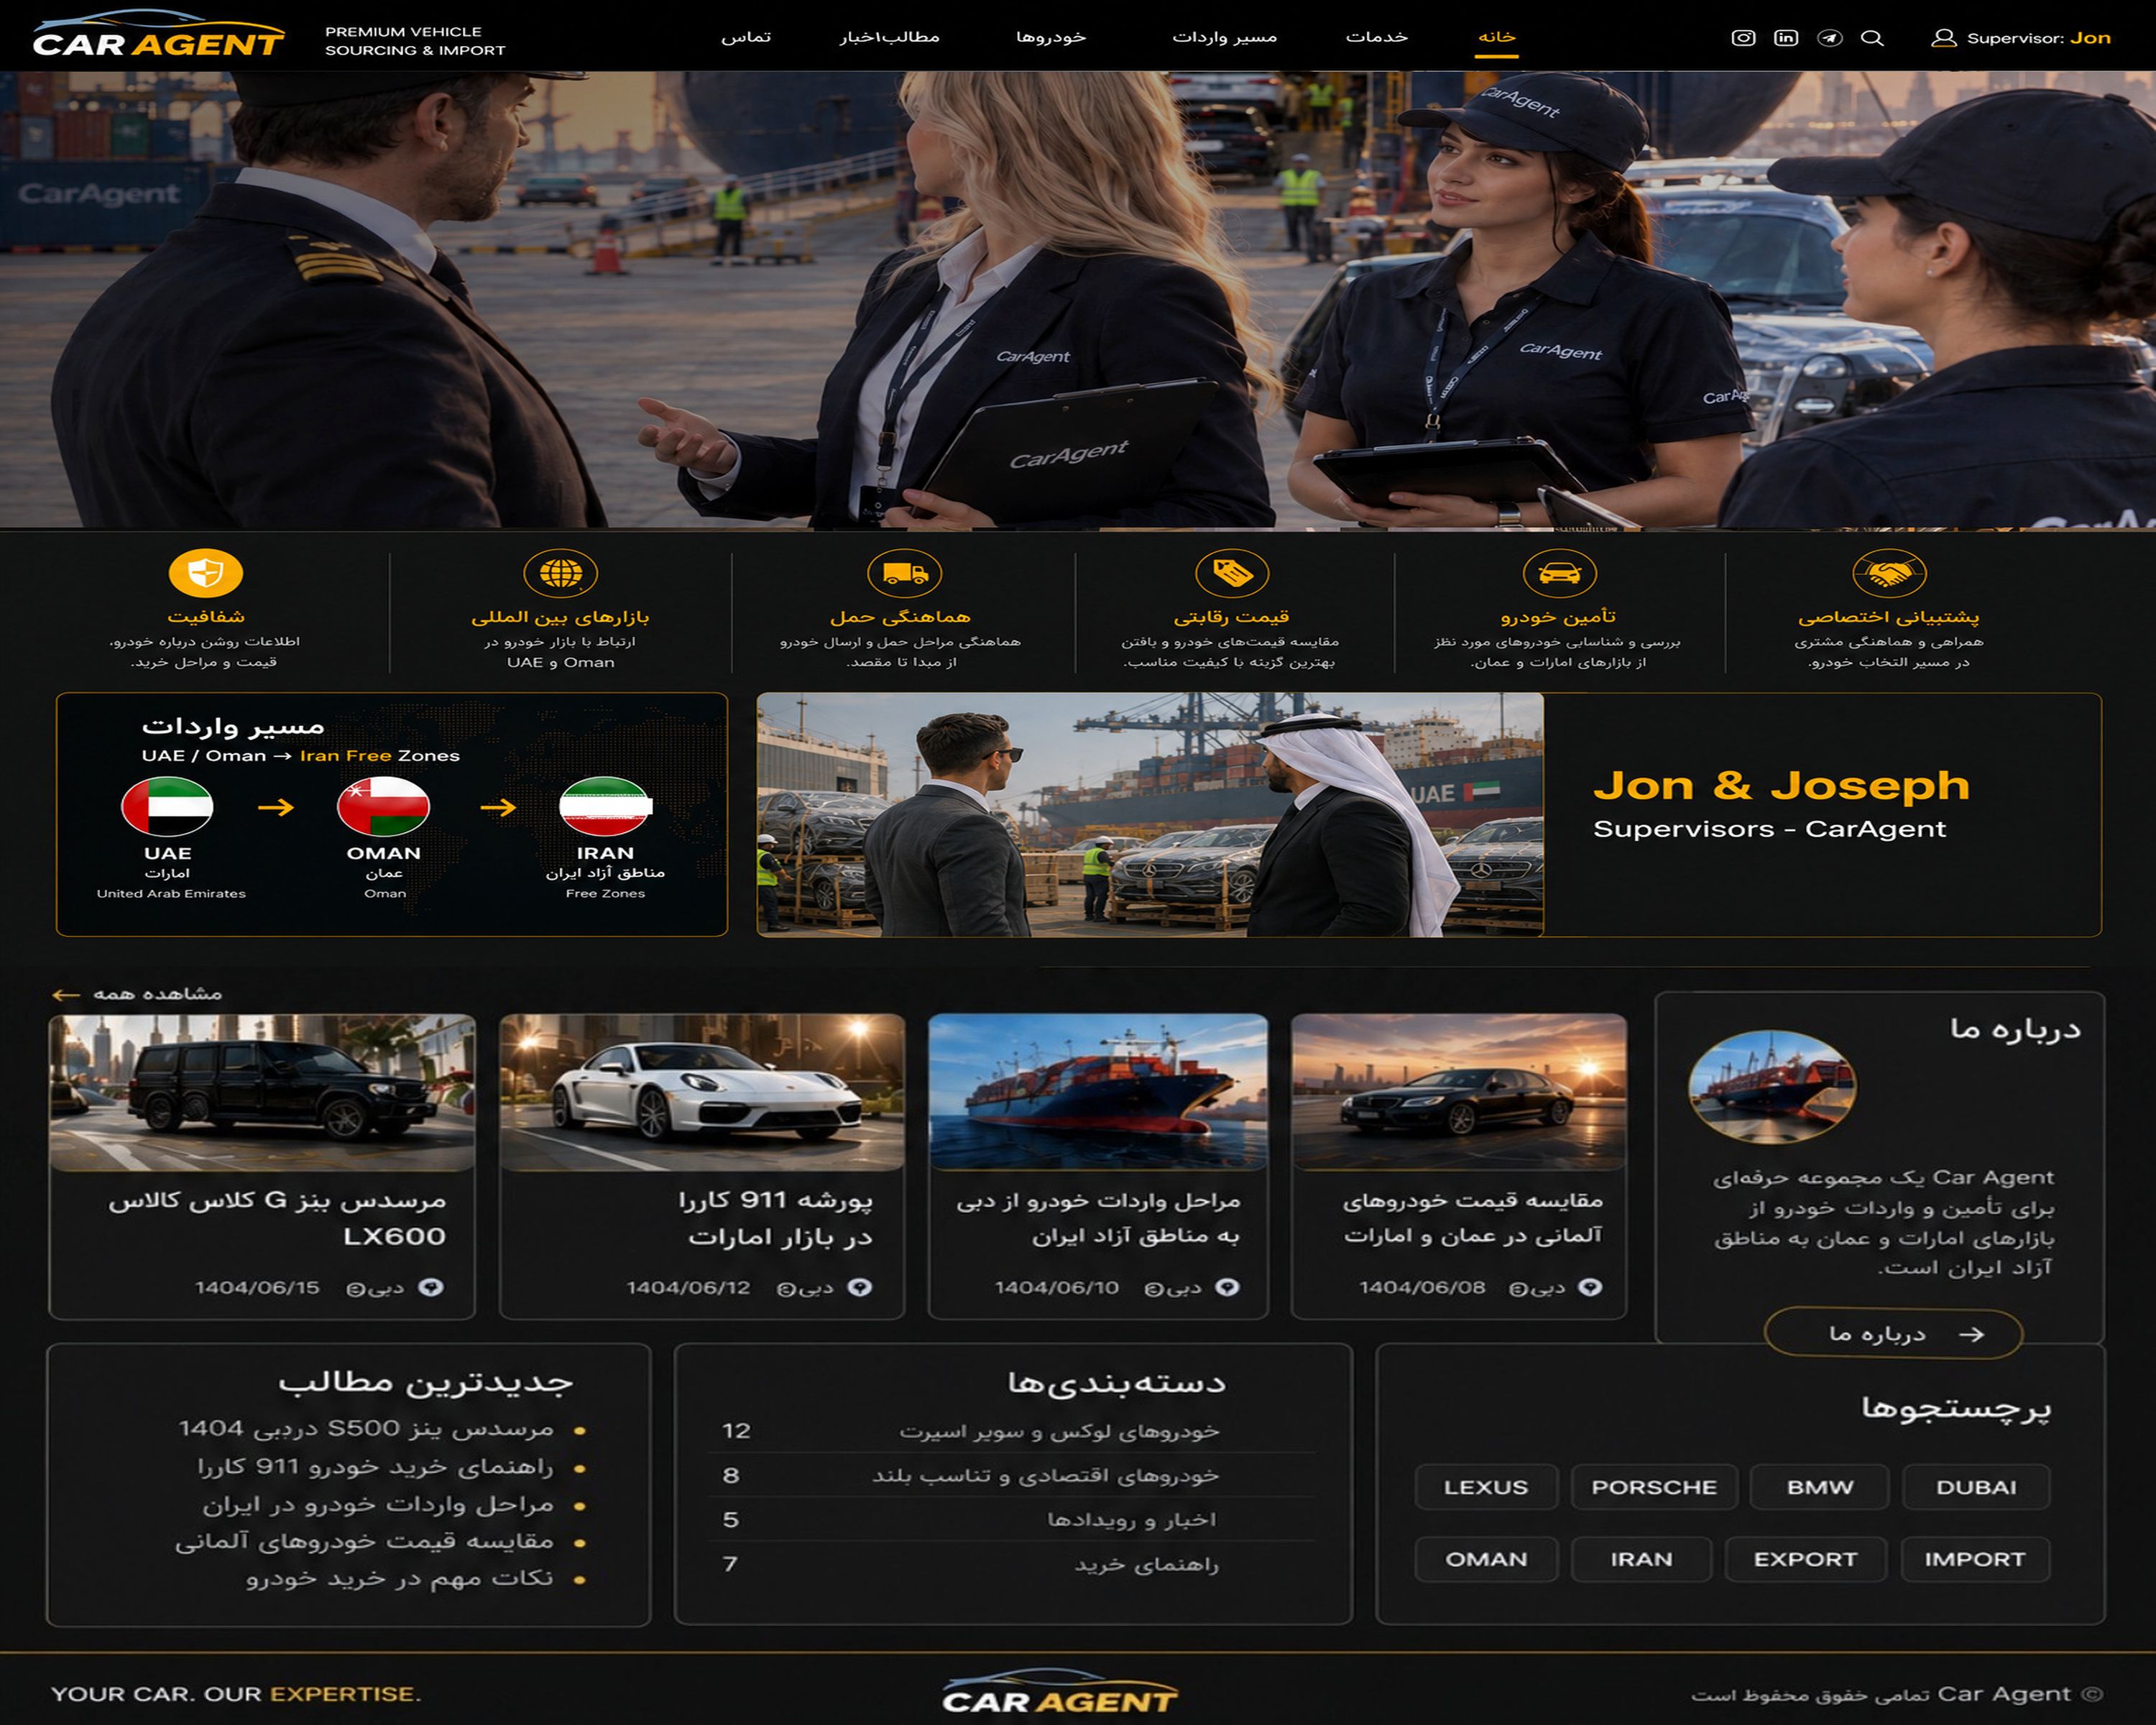The width and height of the screenshot is (2156, 1725).
Task: Open the Telegram icon in header
Action: [1830, 38]
